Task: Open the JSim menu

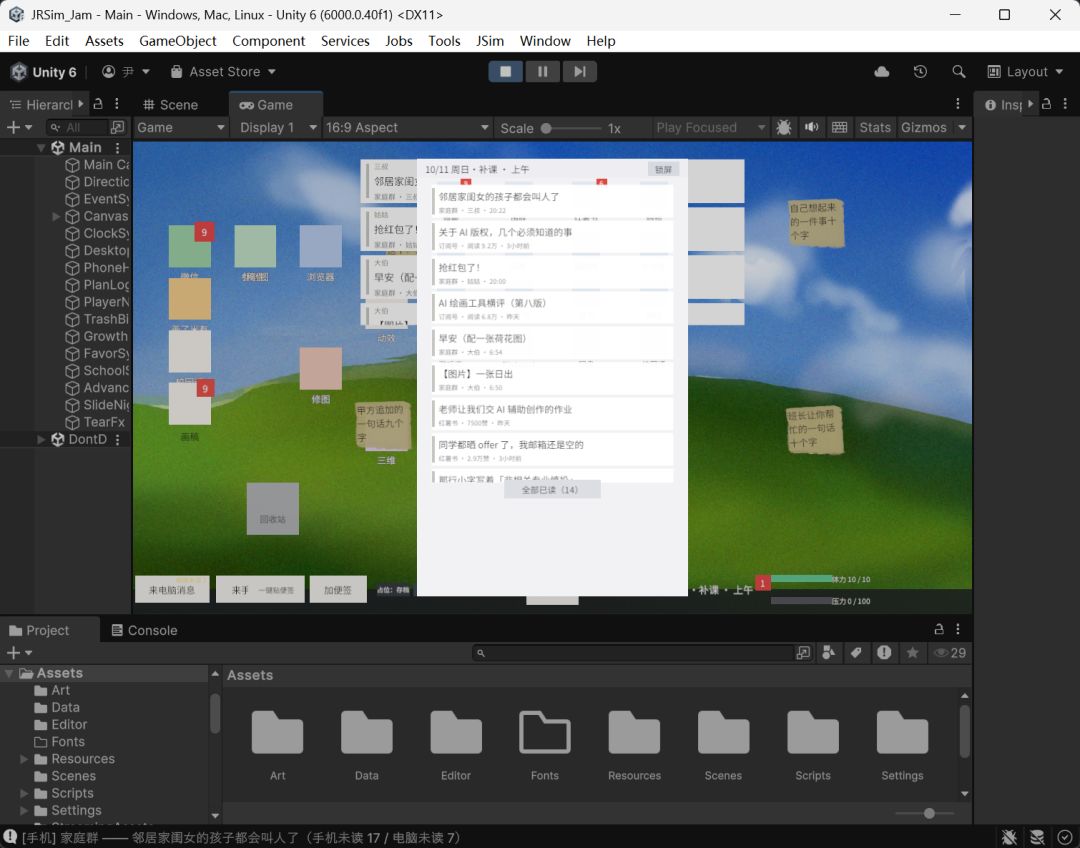Action: (x=490, y=41)
